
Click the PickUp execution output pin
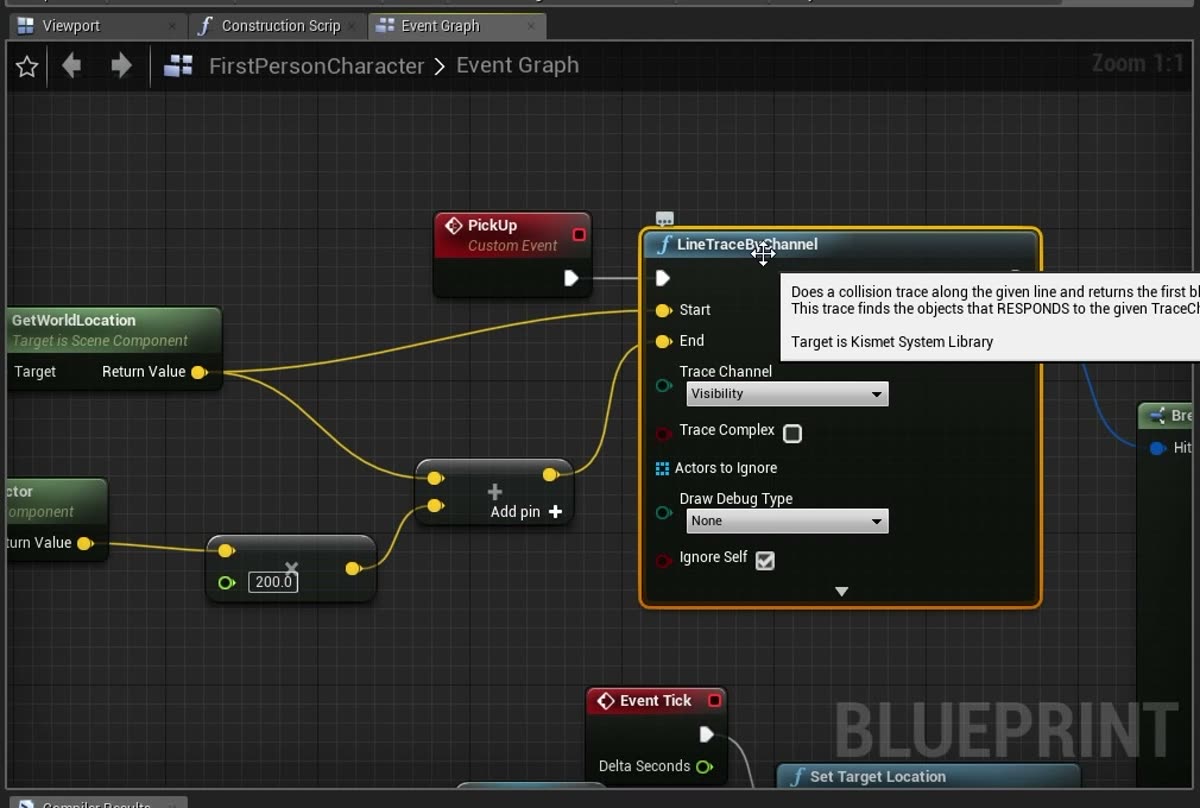click(570, 278)
